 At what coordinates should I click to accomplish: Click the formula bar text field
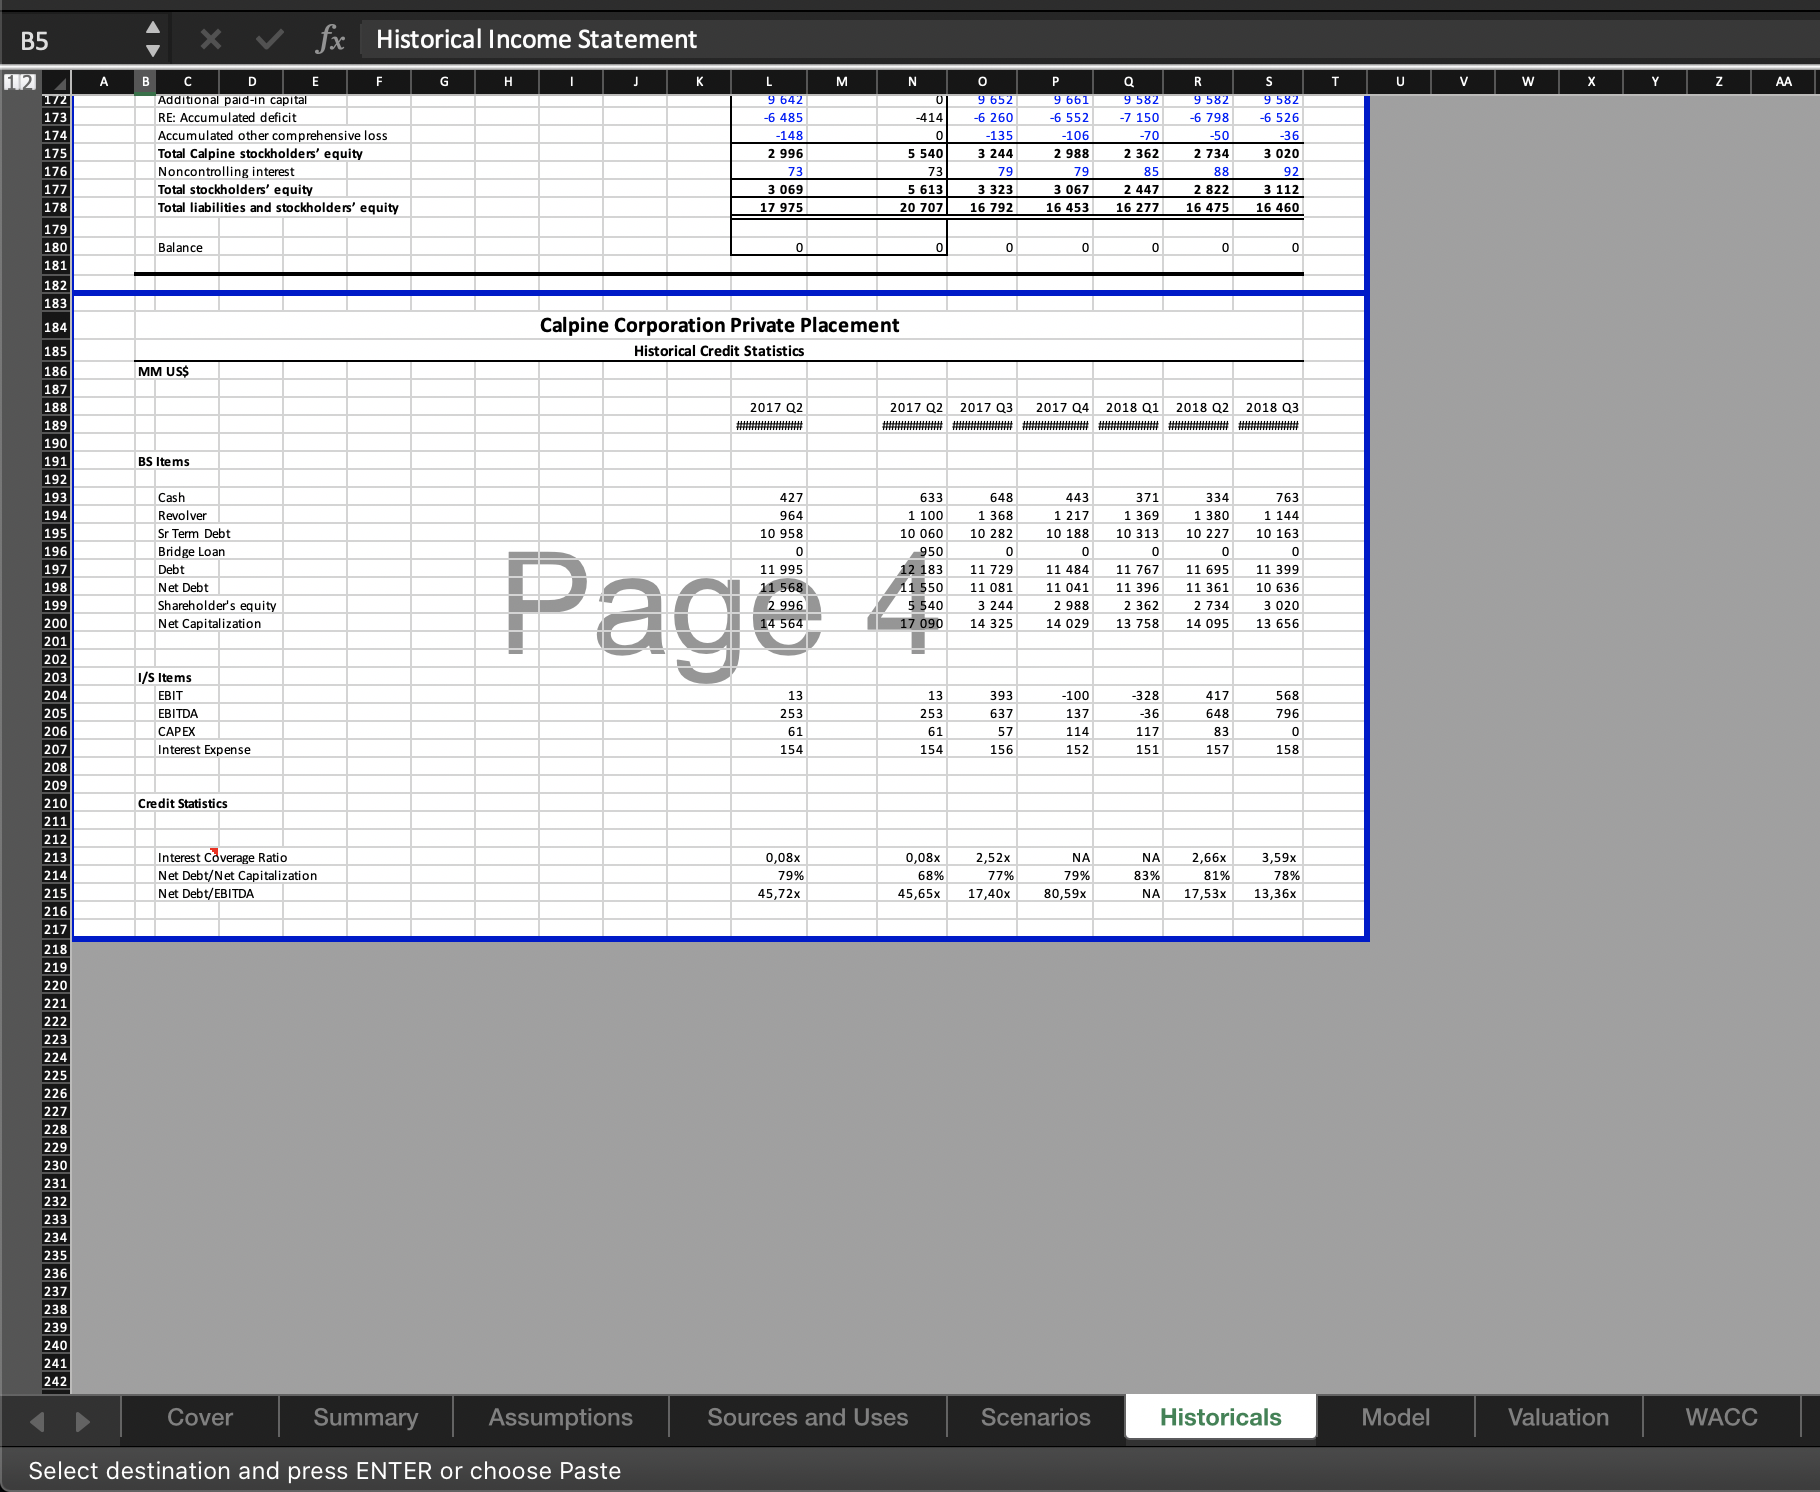point(1088,39)
